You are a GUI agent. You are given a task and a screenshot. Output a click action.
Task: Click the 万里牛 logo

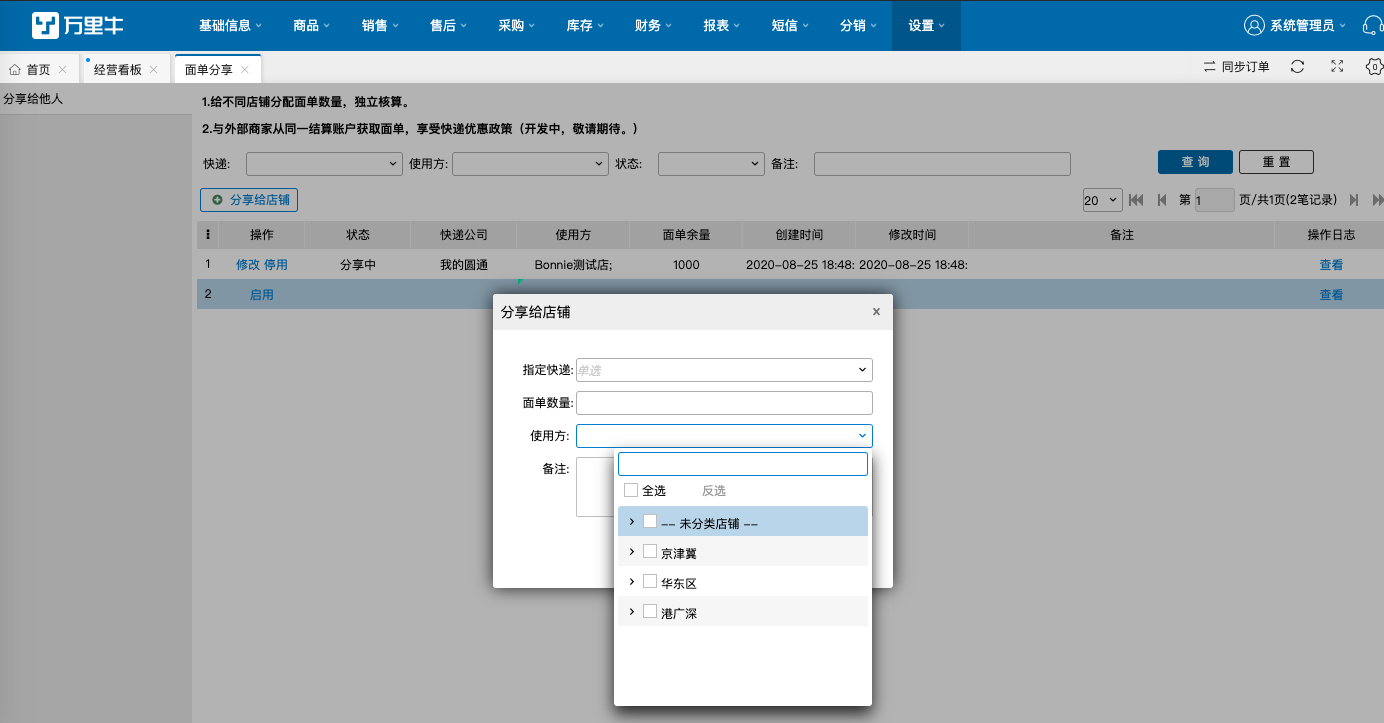click(77, 25)
